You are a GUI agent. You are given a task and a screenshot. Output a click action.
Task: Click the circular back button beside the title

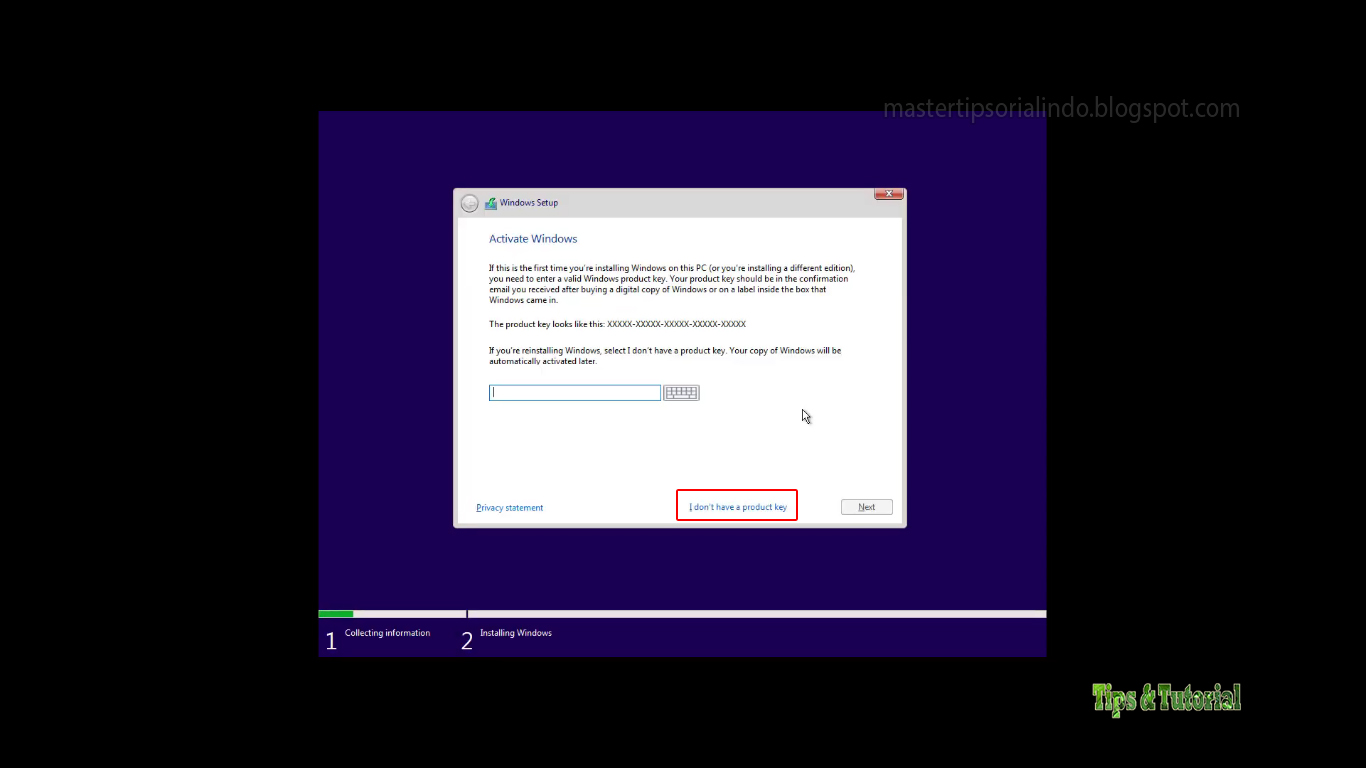pos(469,202)
